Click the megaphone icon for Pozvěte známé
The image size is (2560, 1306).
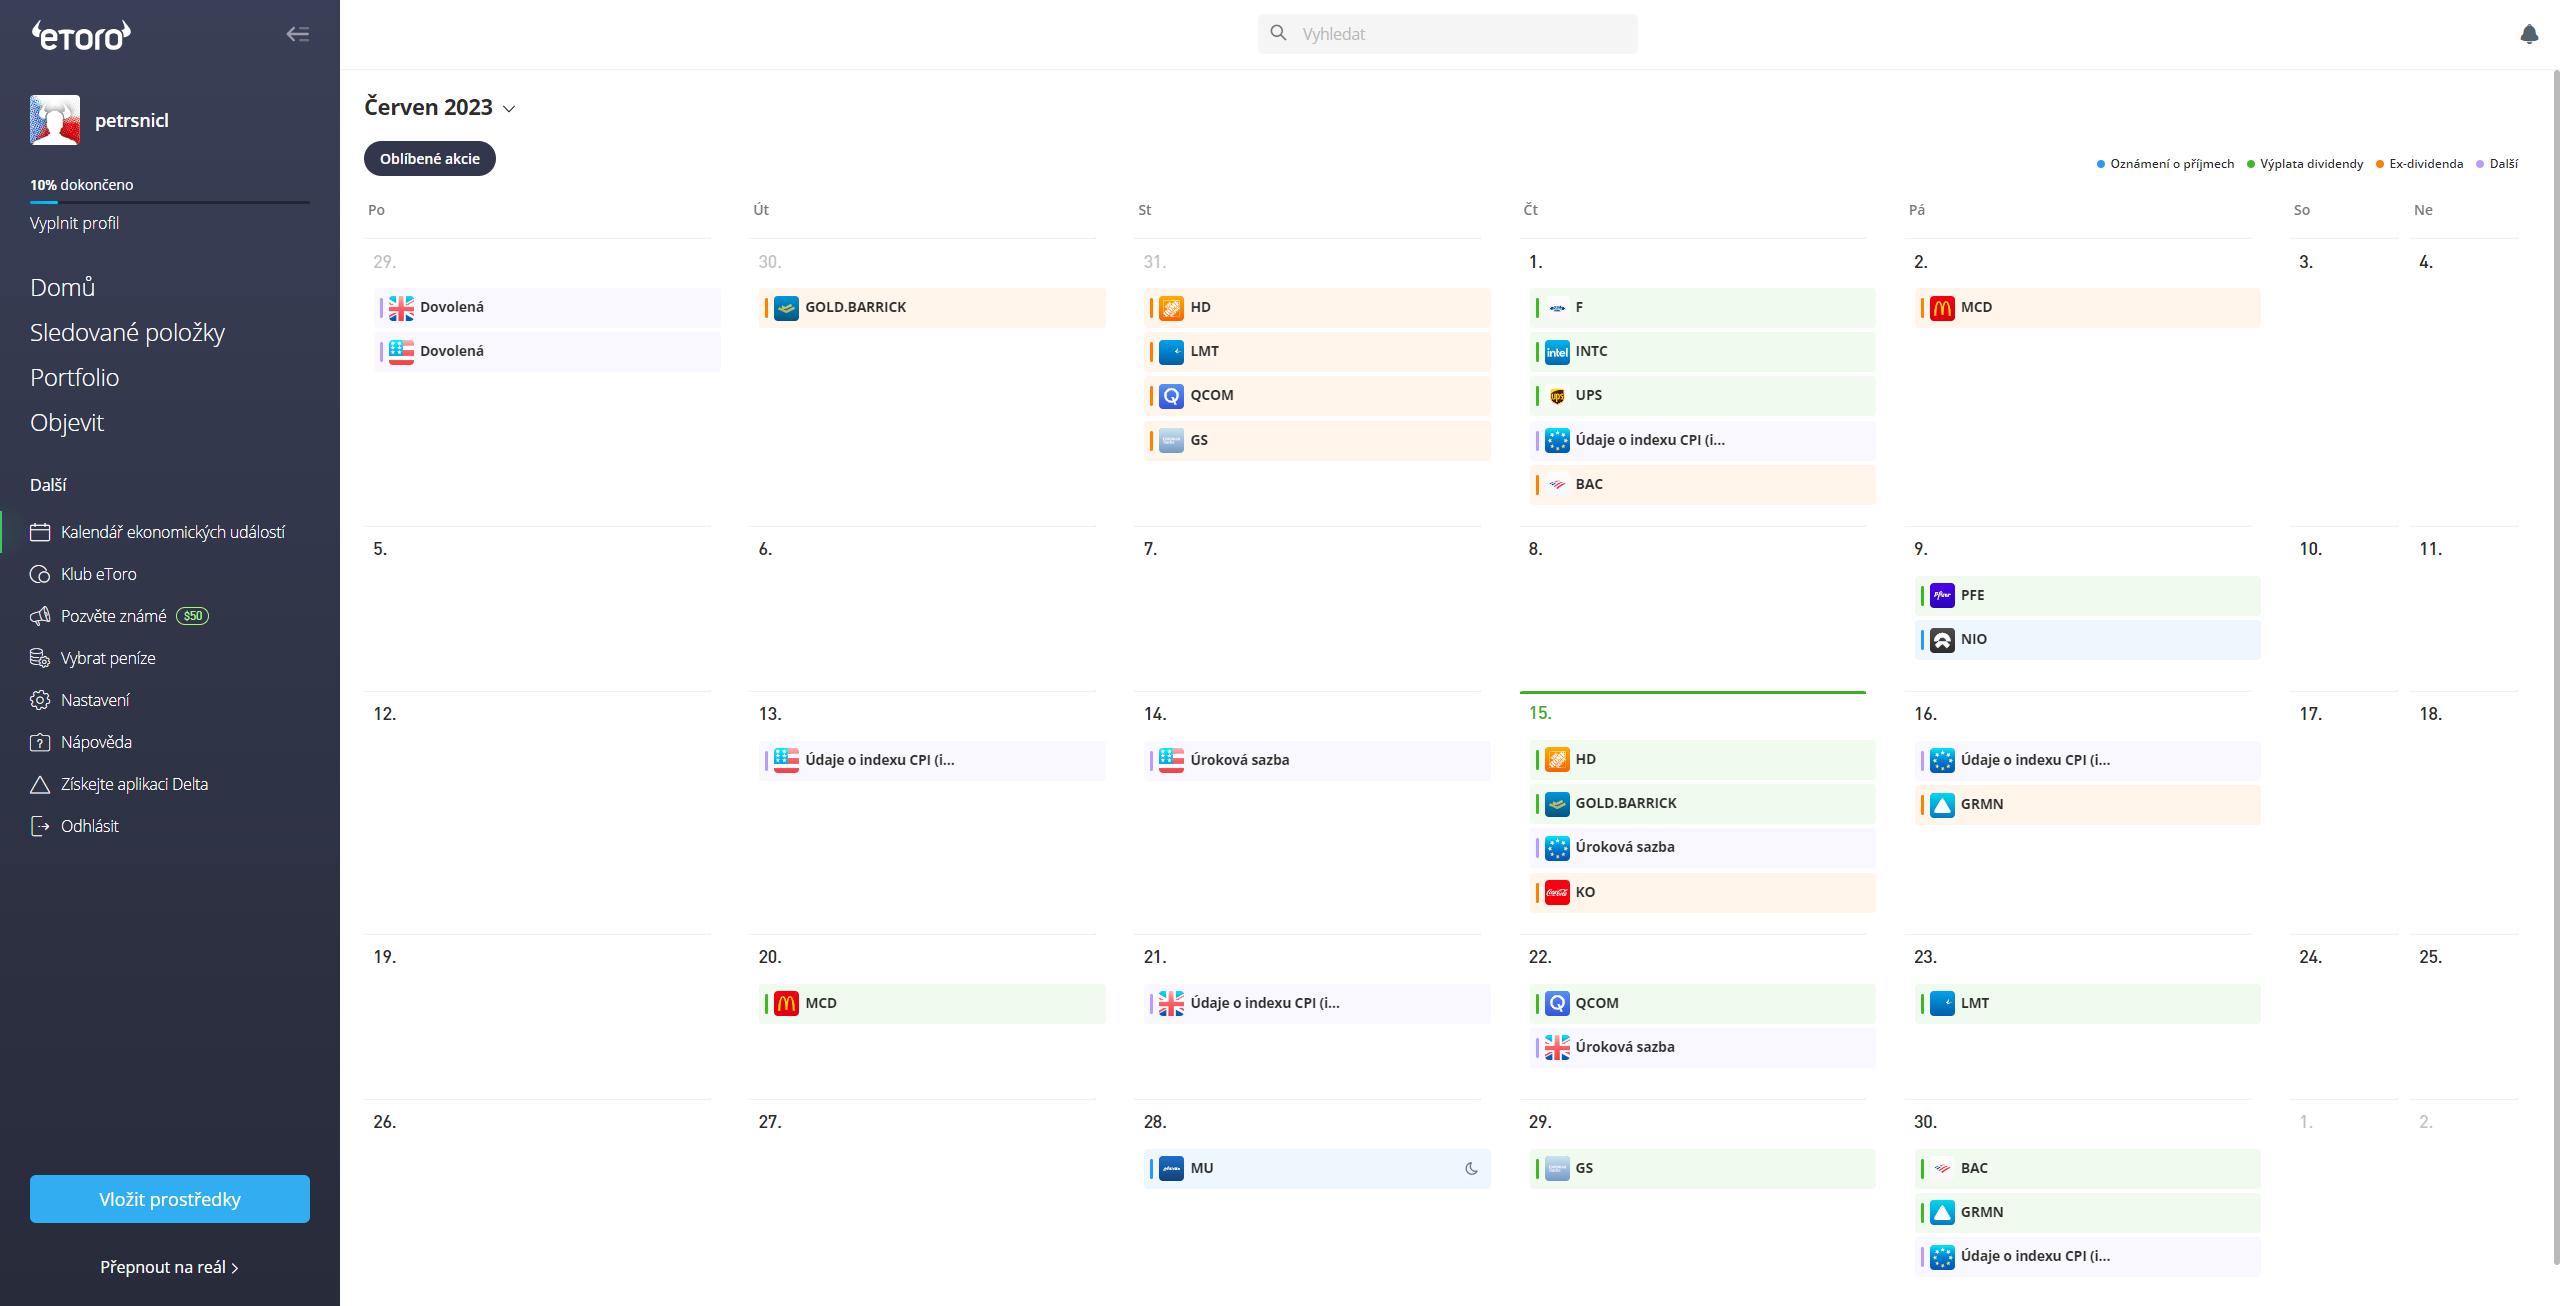click(40, 616)
